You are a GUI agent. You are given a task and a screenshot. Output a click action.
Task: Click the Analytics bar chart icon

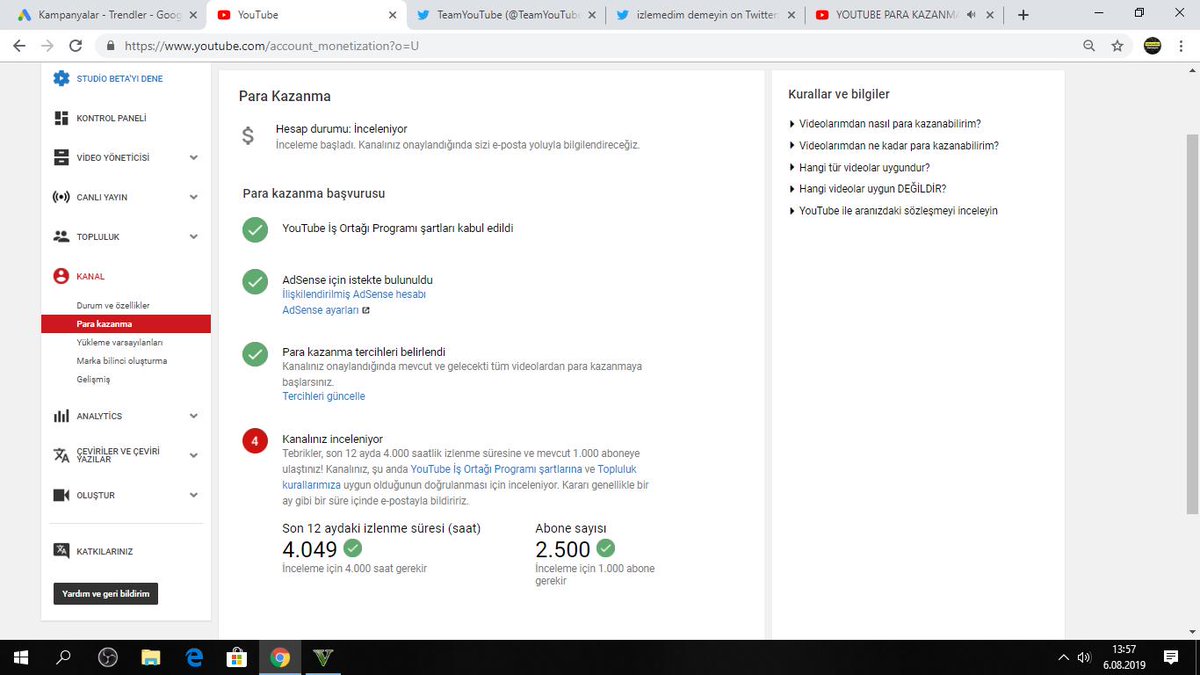tap(61, 416)
